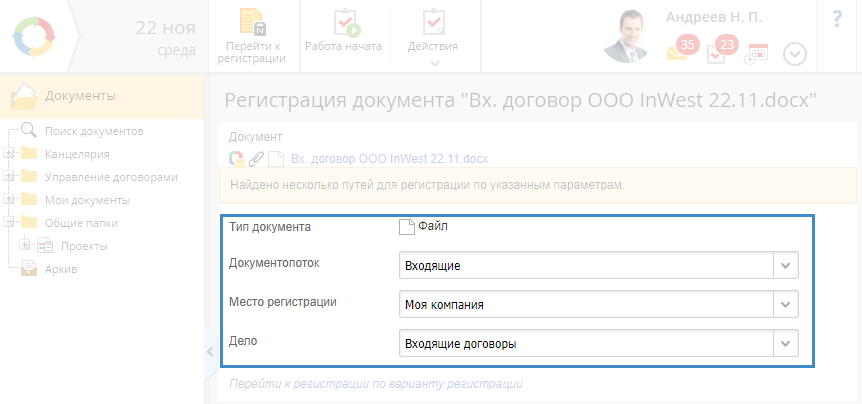Open 'Место регистрации' dropdown arrow
The height and width of the screenshot is (404, 862).
pyautogui.click(x=785, y=304)
